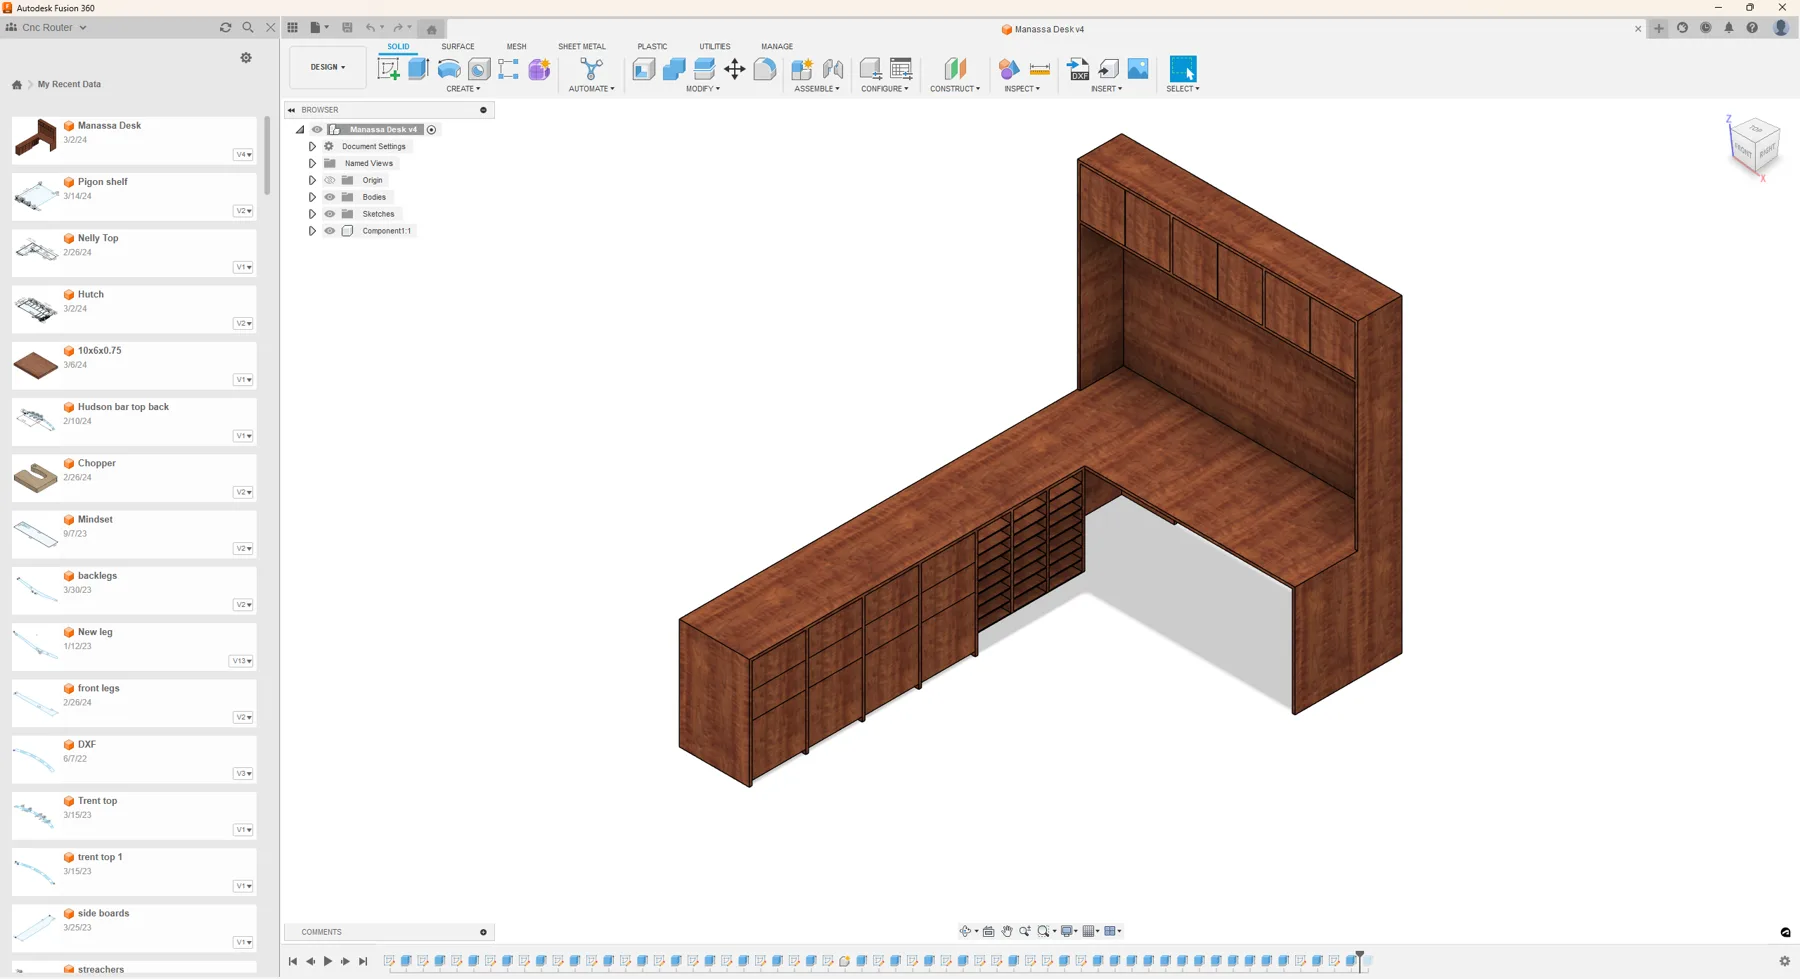Screen dimensions: 1800x979
Task: Select the Extrude tool
Action: (418, 68)
